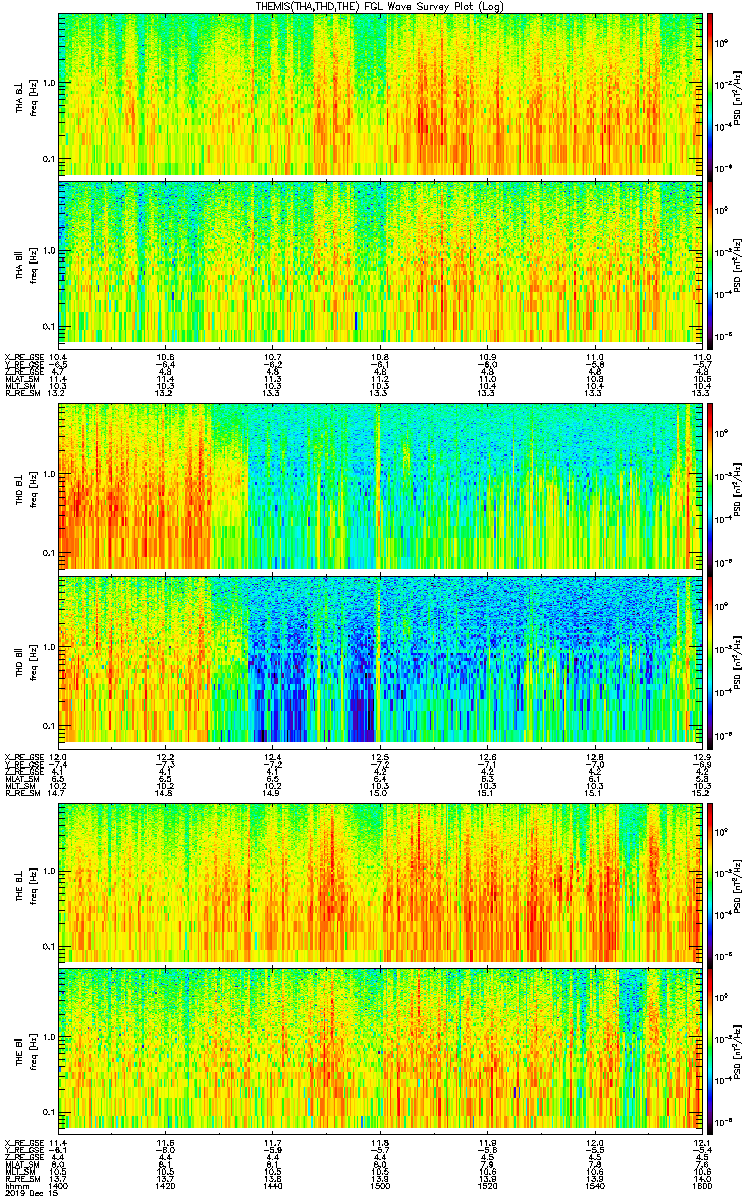Click the 0.1 frequency tick of THD B⊥
The image size is (750, 1200).
(x=49, y=552)
